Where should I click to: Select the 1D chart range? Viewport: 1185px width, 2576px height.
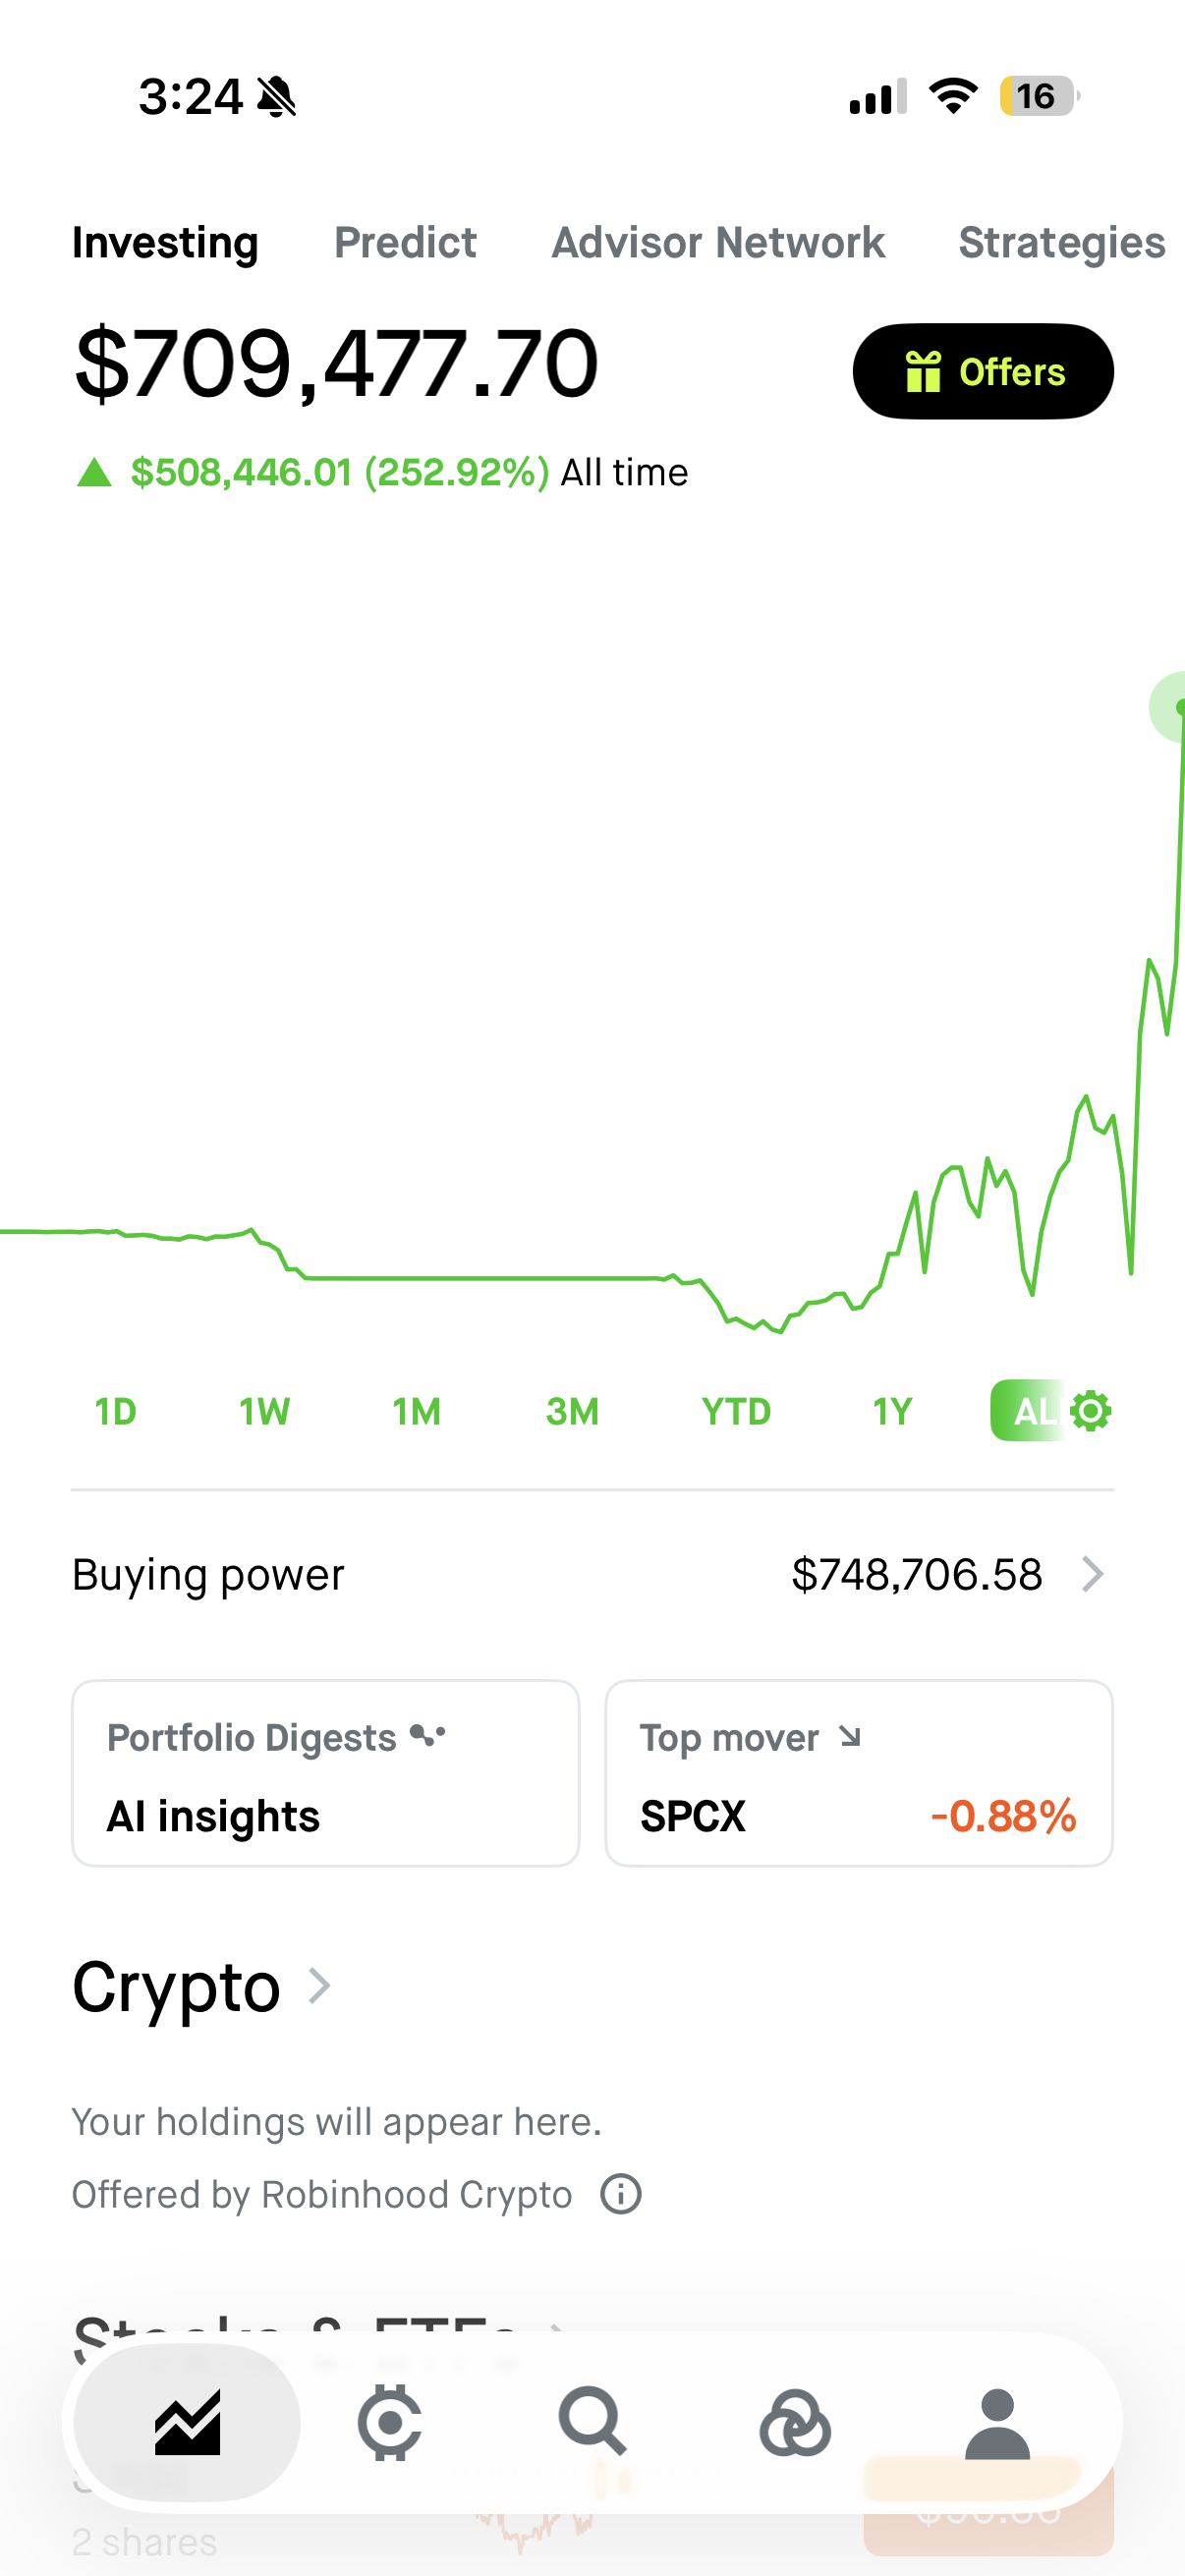(x=115, y=1411)
